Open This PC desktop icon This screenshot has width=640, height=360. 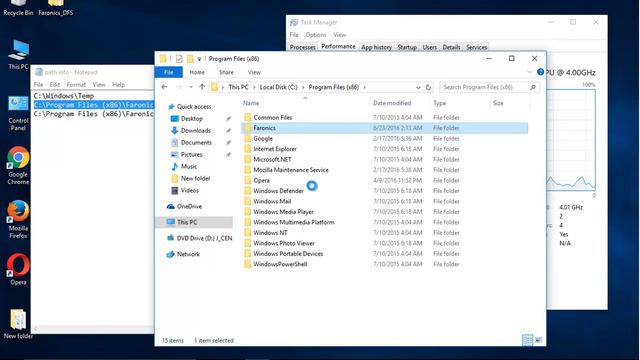[x=18, y=55]
